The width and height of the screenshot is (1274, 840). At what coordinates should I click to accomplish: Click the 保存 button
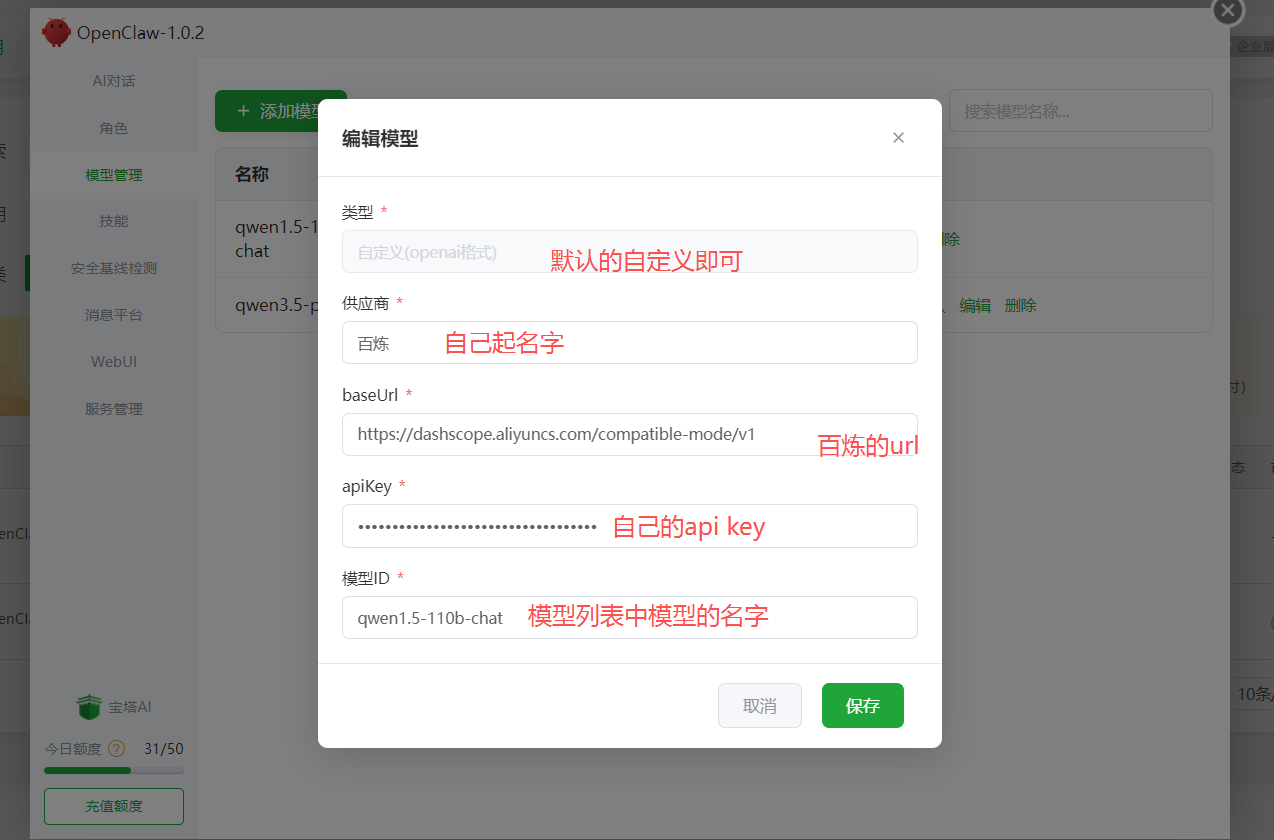pyautogui.click(x=863, y=706)
